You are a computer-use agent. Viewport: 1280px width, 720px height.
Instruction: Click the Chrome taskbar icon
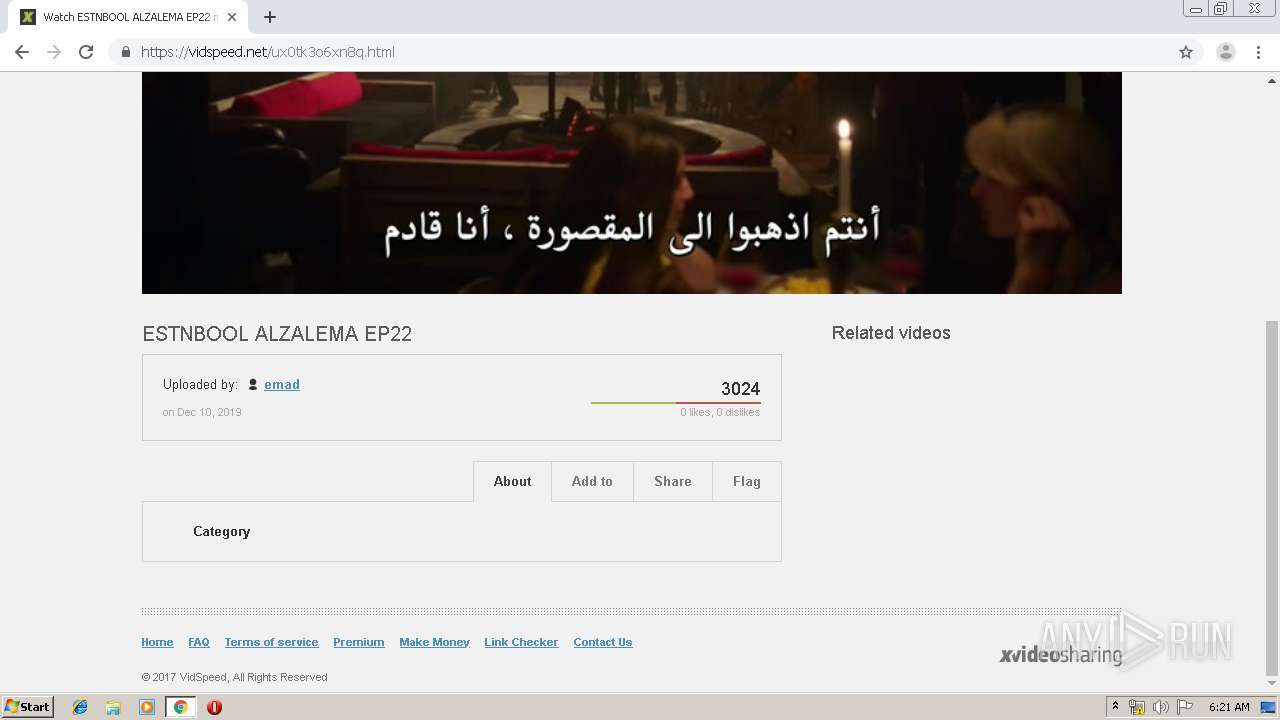coord(180,707)
